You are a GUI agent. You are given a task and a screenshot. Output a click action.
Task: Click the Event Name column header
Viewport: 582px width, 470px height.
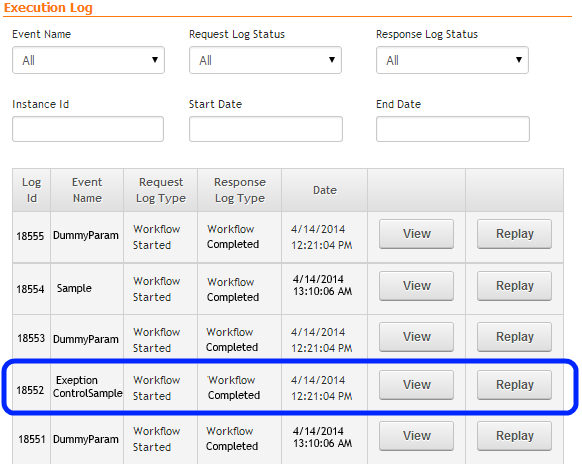coord(87,190)
